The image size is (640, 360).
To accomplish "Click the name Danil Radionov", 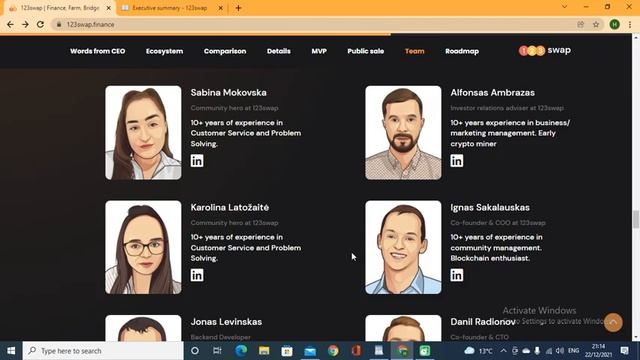I will (483, 322).
